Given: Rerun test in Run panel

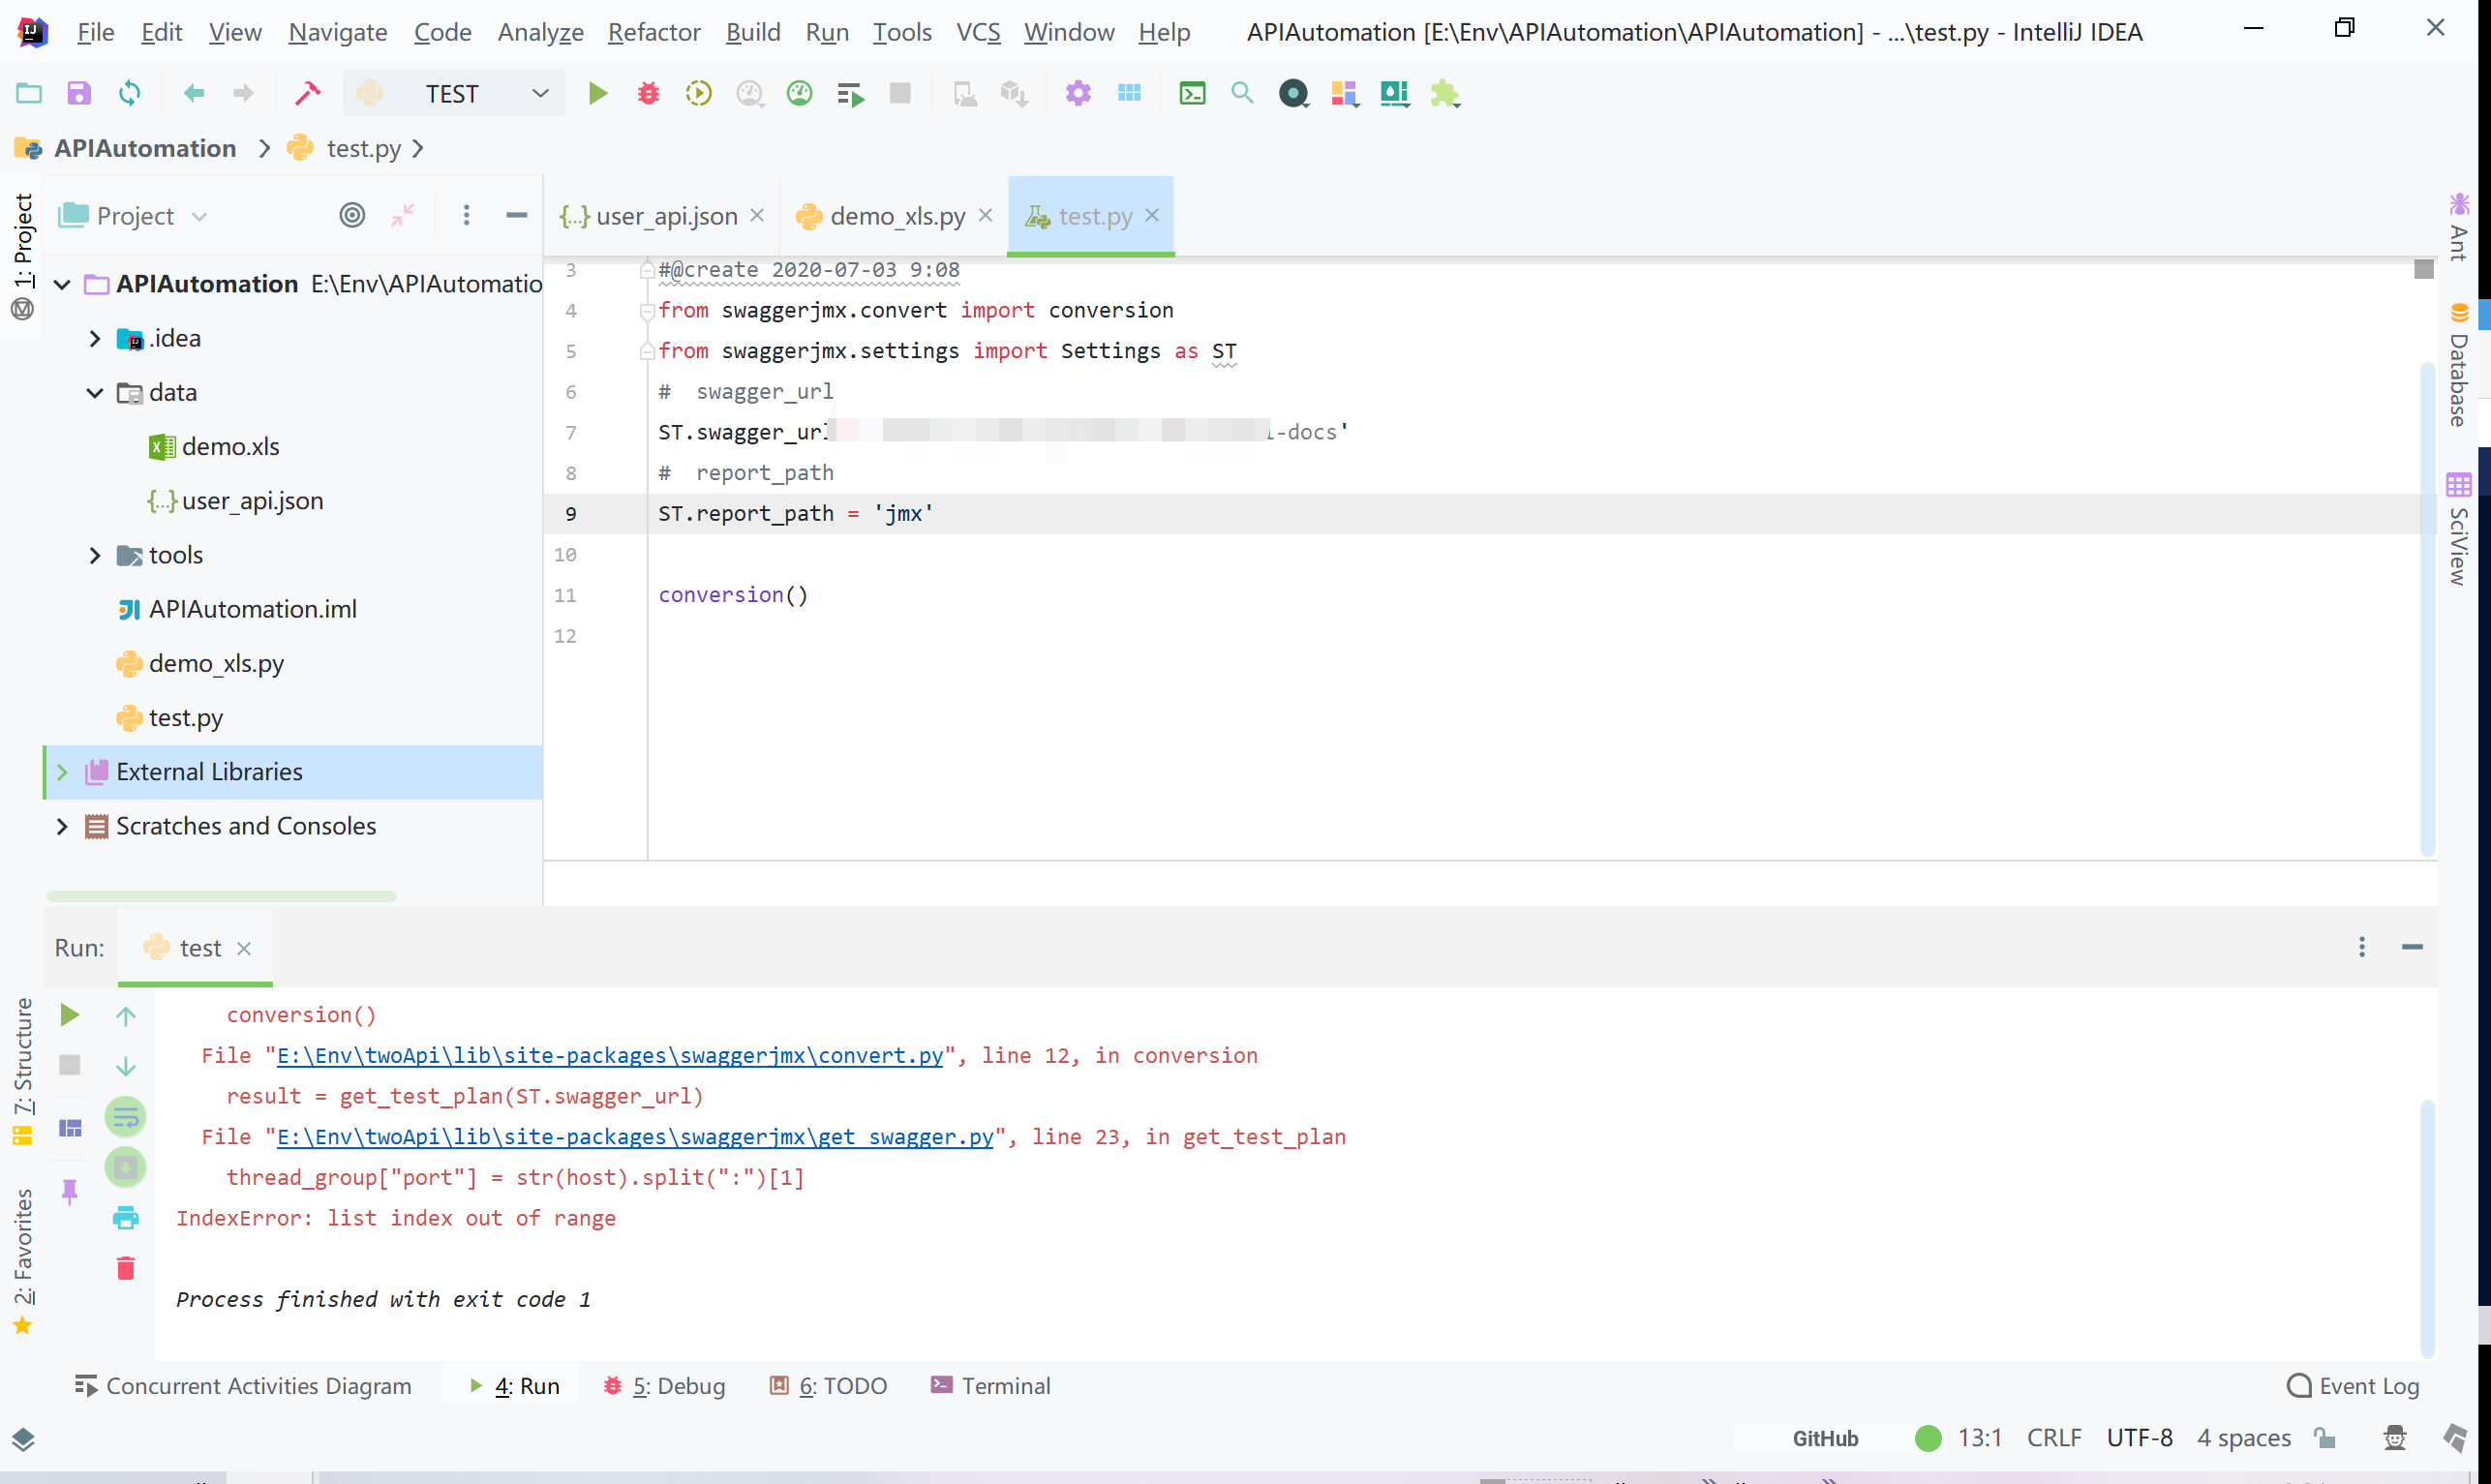Looking at the screenshot, I should coord(69,1015).
